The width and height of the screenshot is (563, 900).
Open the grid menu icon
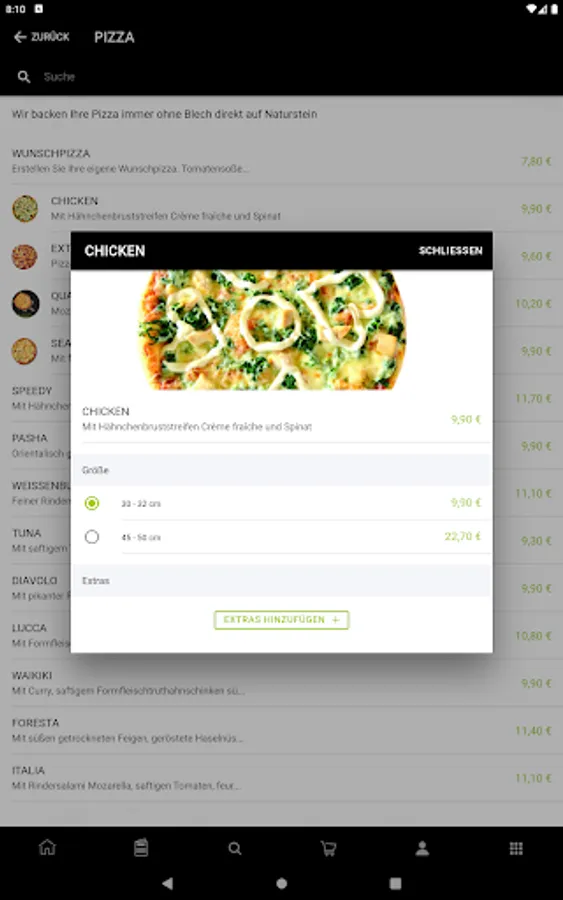tap(516, 848)
